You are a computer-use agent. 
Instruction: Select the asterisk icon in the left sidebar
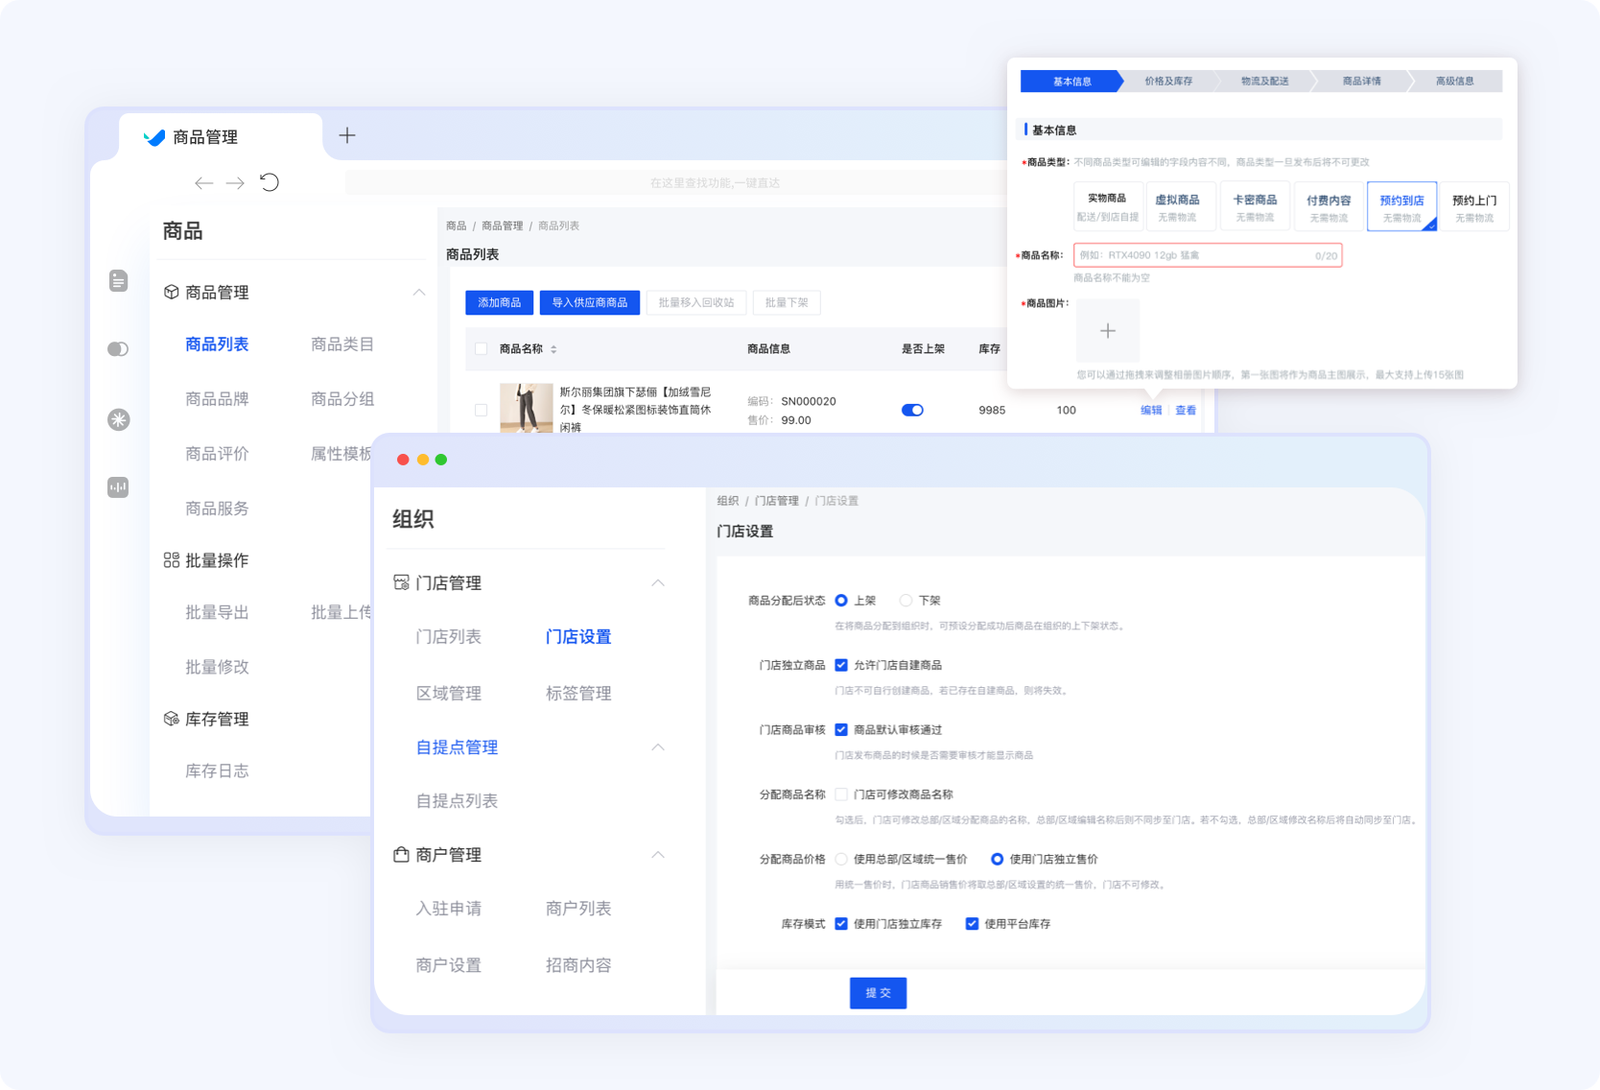[119, 421]
